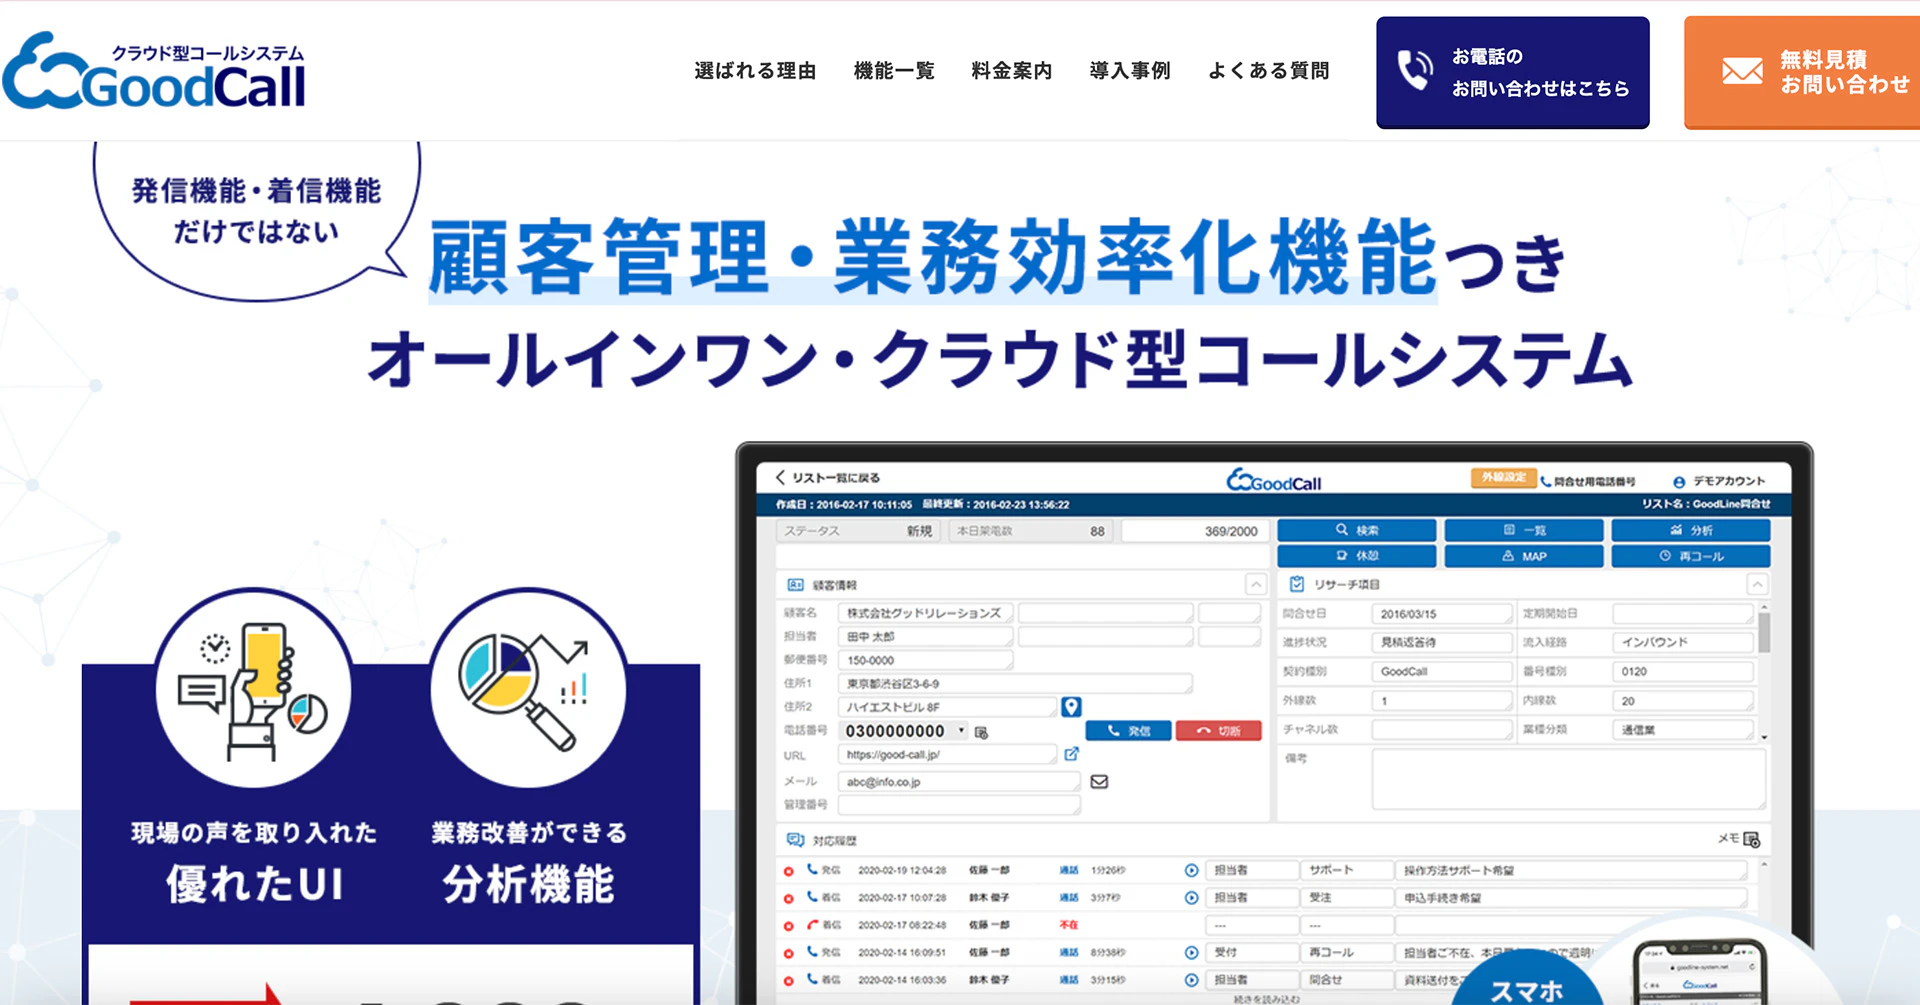This screenshot has width=1920, height=1005.
Task: Click the orange 外線設定 button
Action: point(1503,478)
